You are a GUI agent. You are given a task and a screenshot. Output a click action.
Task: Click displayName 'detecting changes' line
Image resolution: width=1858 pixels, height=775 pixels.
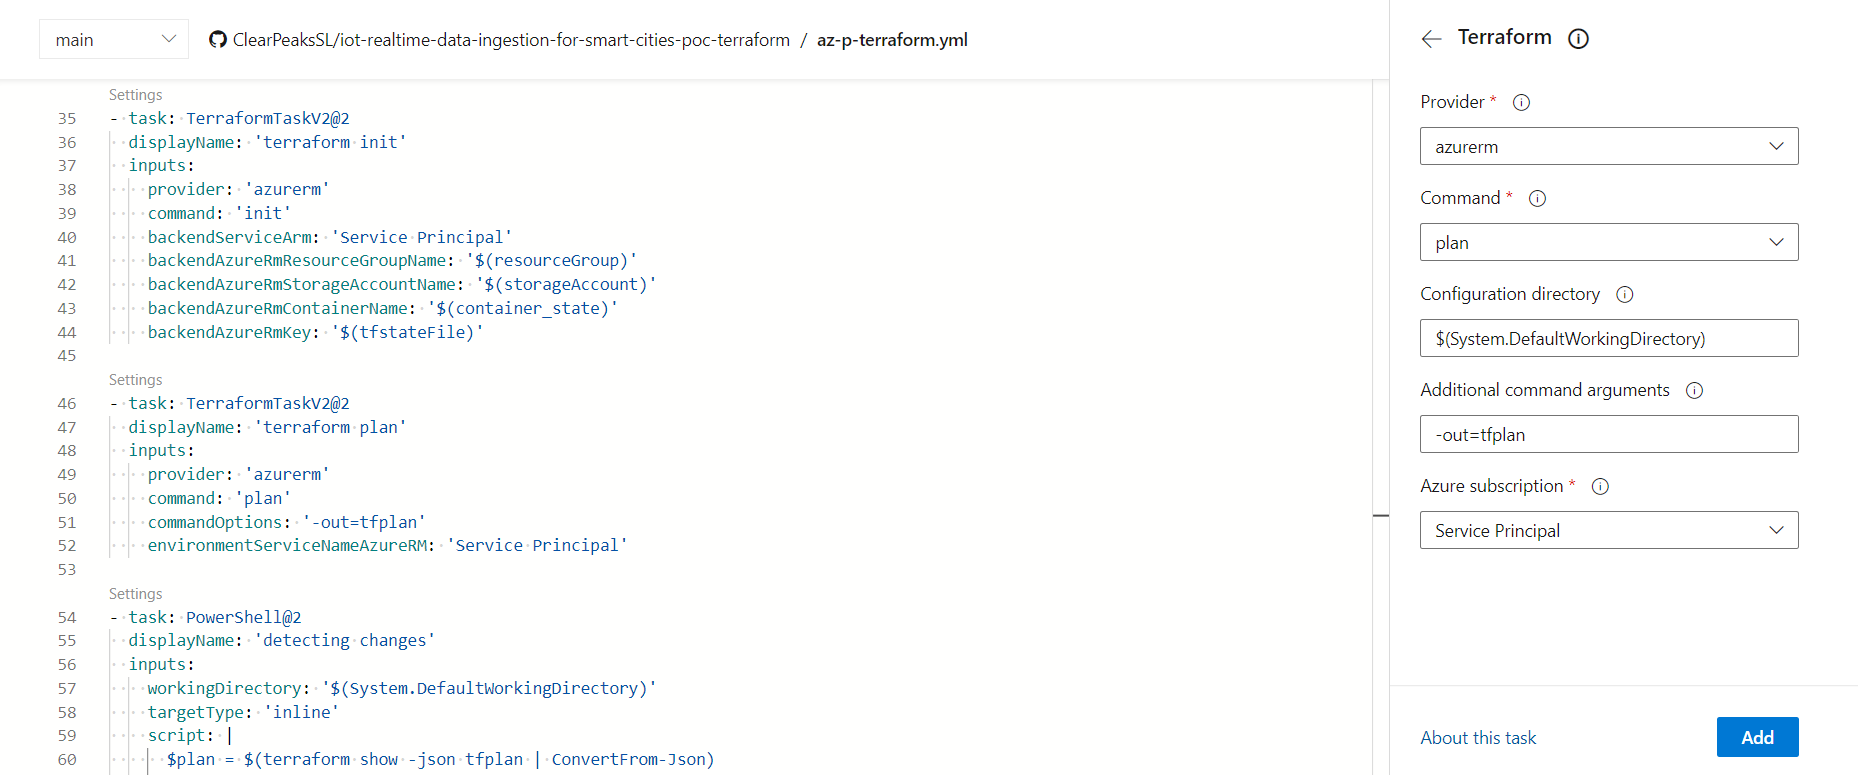point(282,640)
